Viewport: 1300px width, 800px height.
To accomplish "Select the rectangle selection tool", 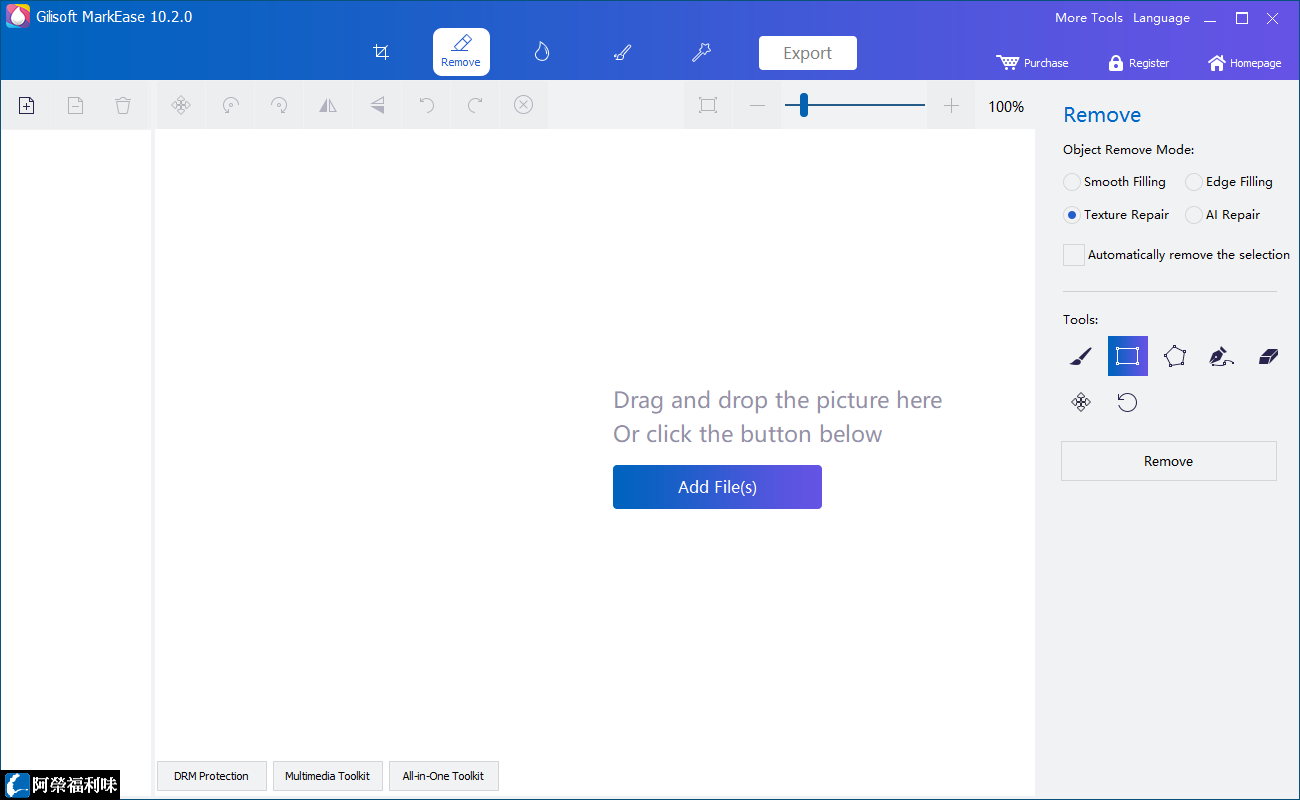I will (x=1128, y=356).
